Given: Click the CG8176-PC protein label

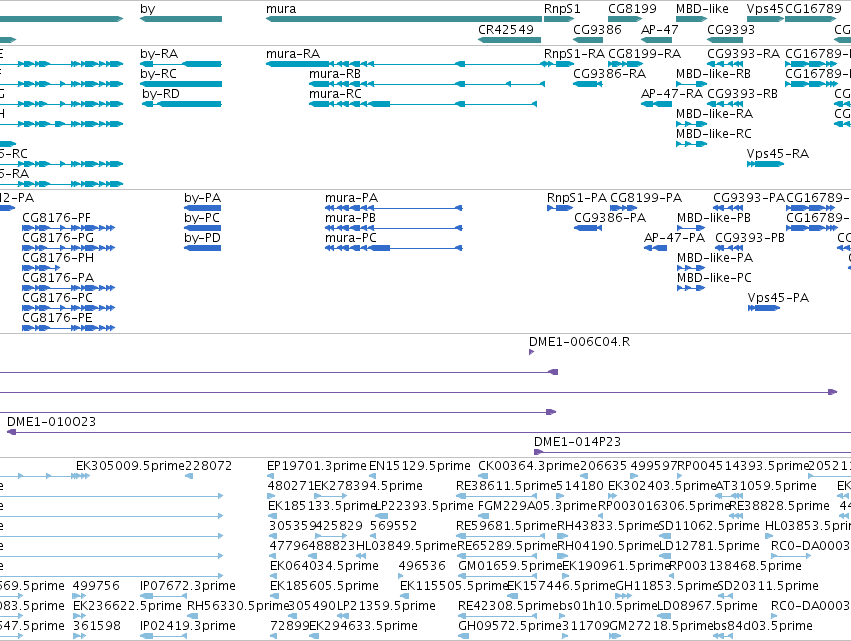Looking at the screenshot, I should (58, 298).
